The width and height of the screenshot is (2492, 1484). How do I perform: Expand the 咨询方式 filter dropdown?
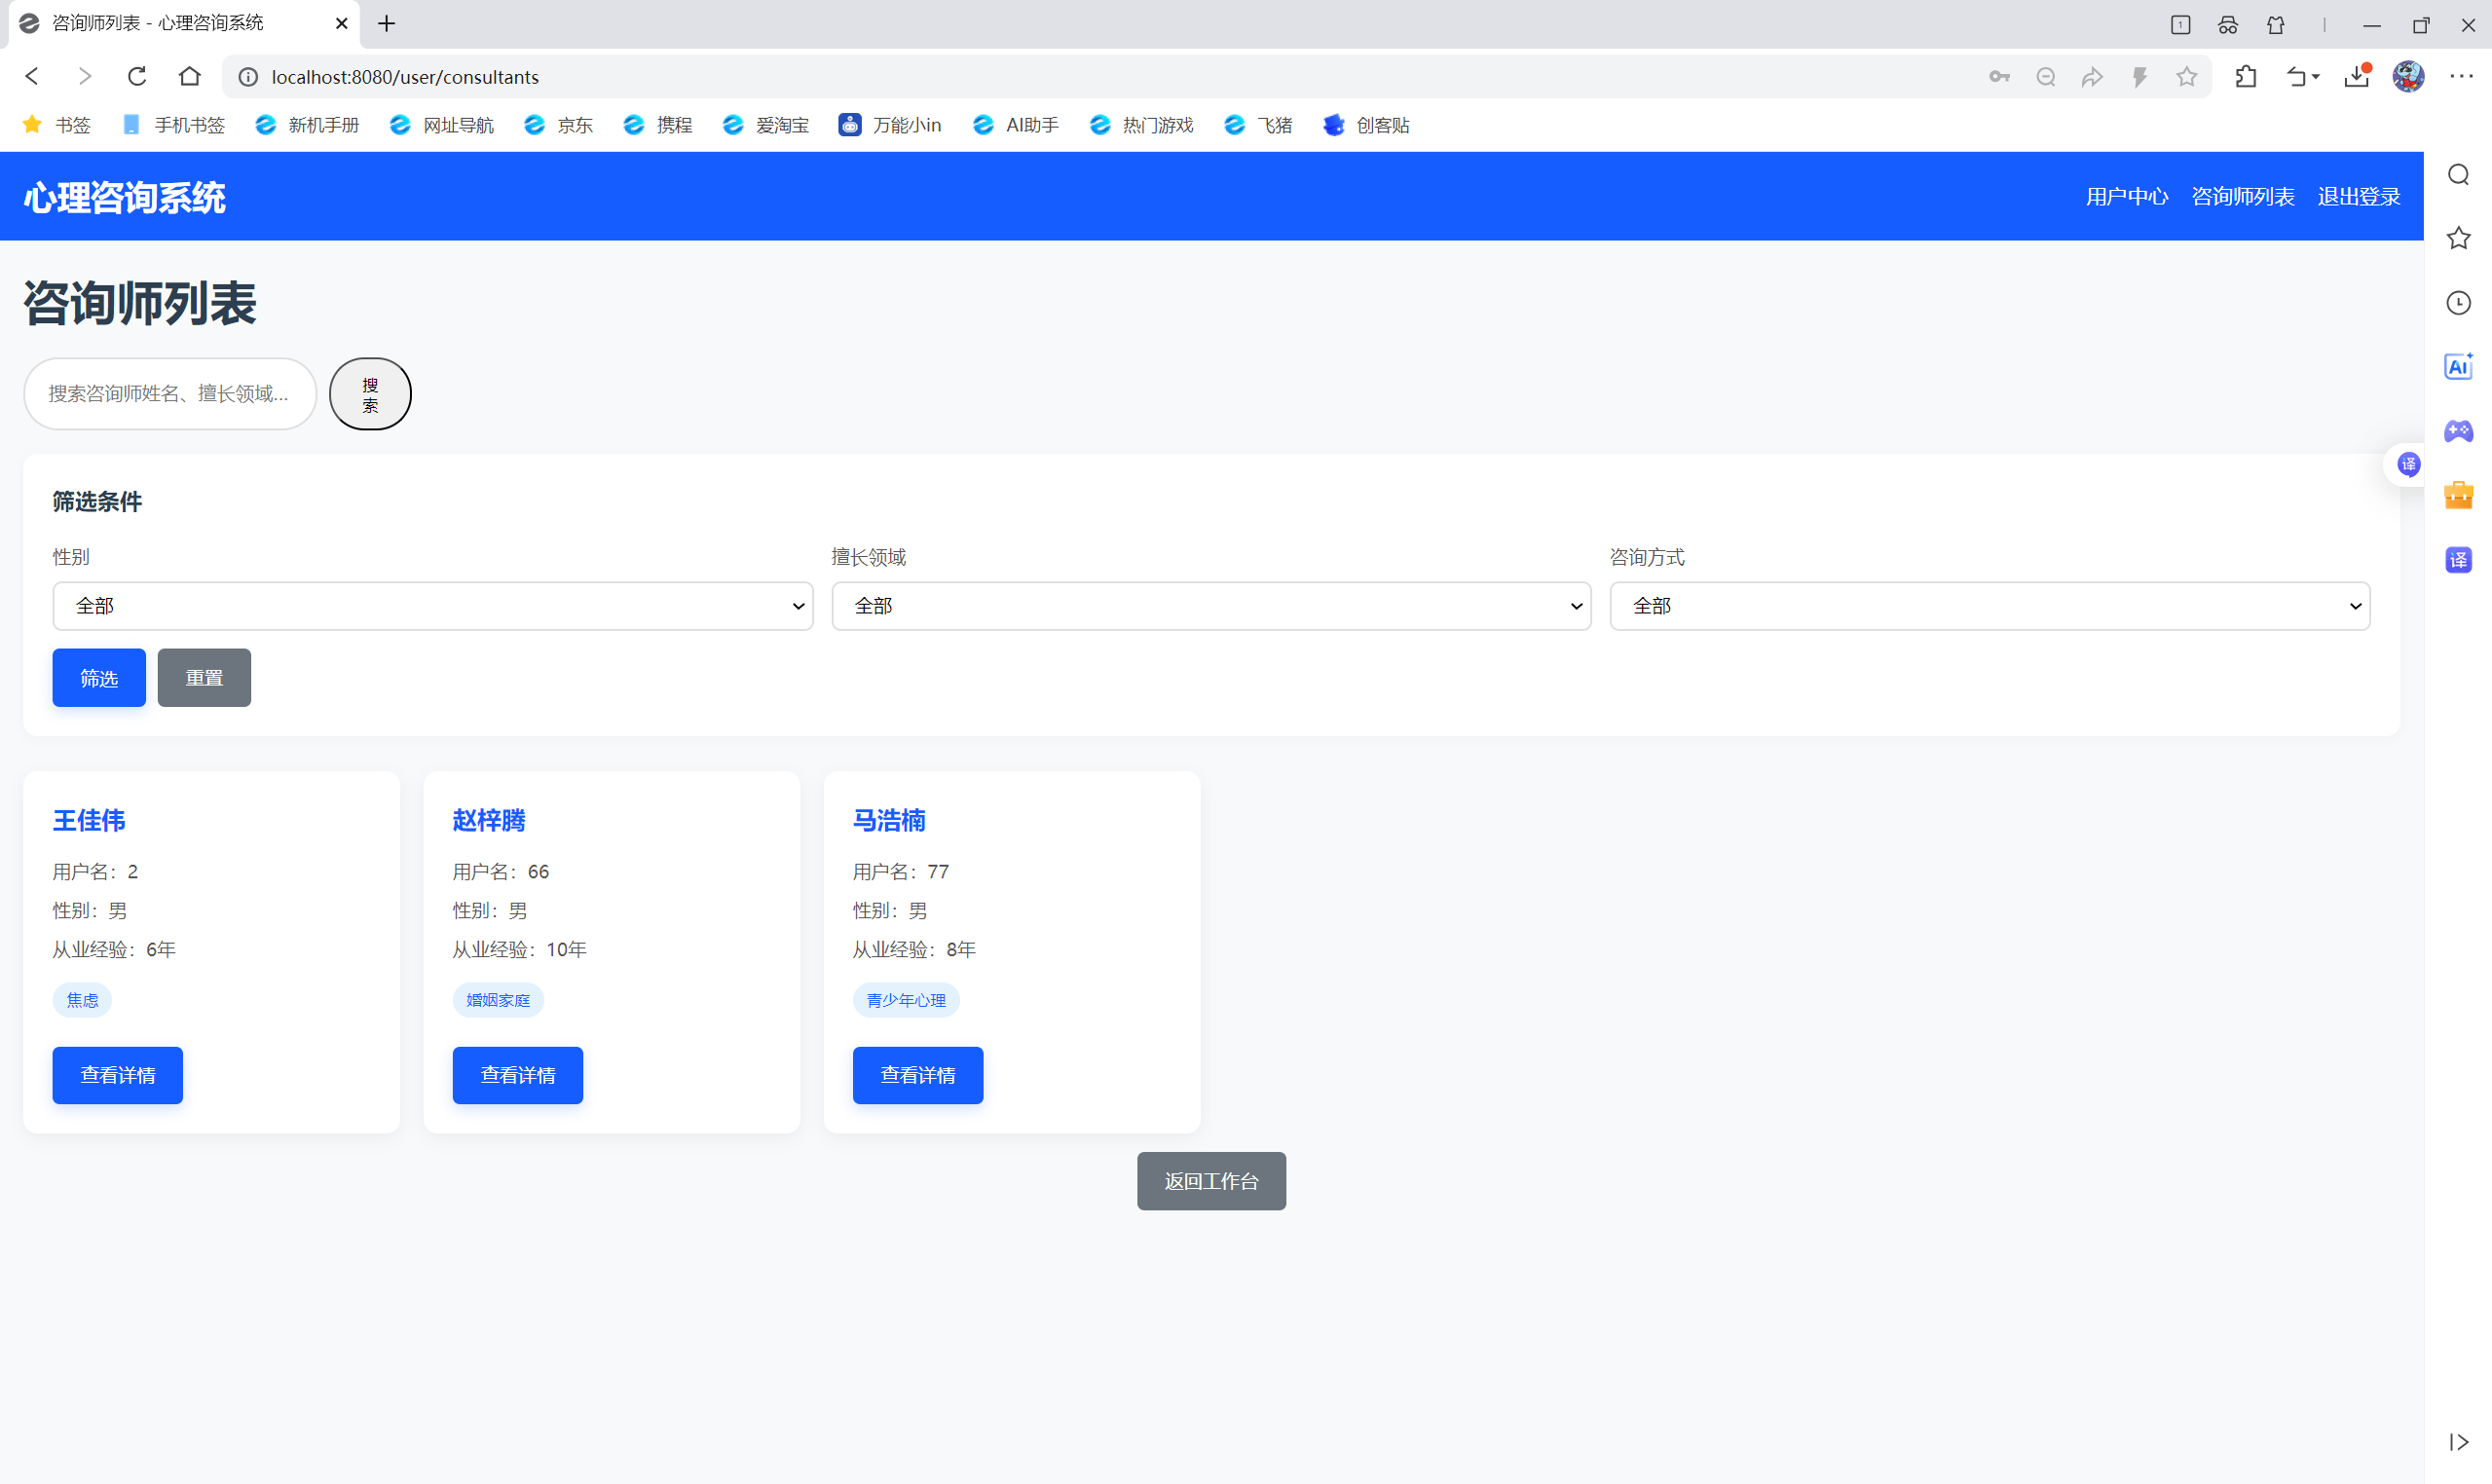point(1989,606)
